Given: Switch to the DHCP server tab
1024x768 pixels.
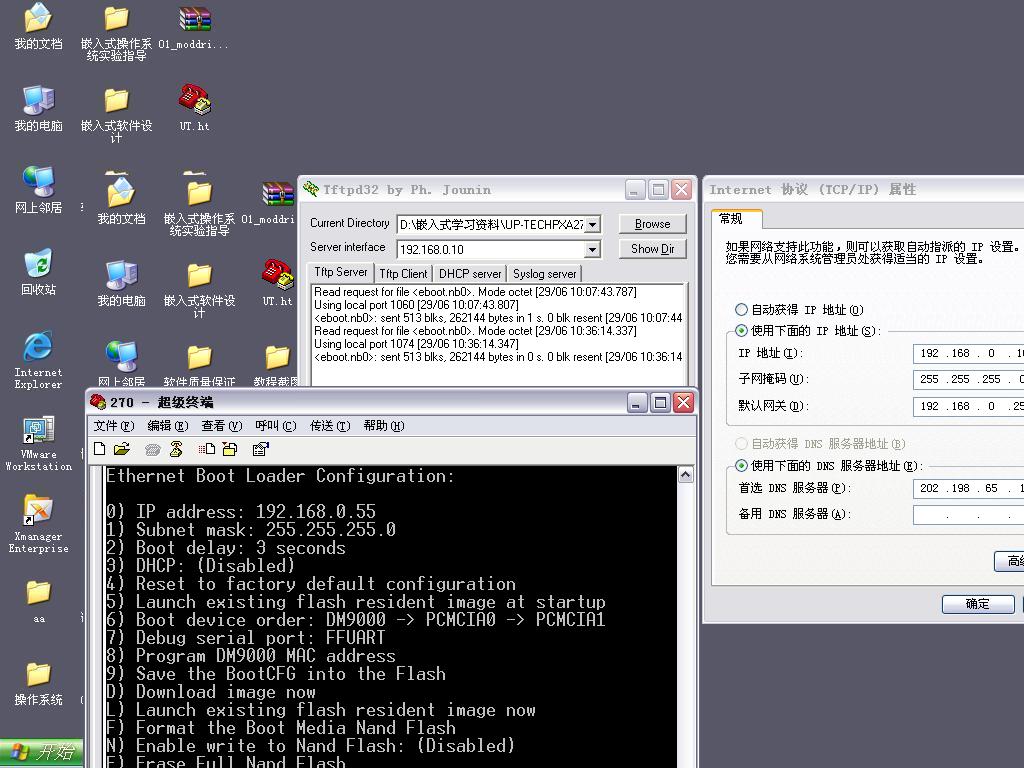Looking at the screenshot, I should [470, 274].
